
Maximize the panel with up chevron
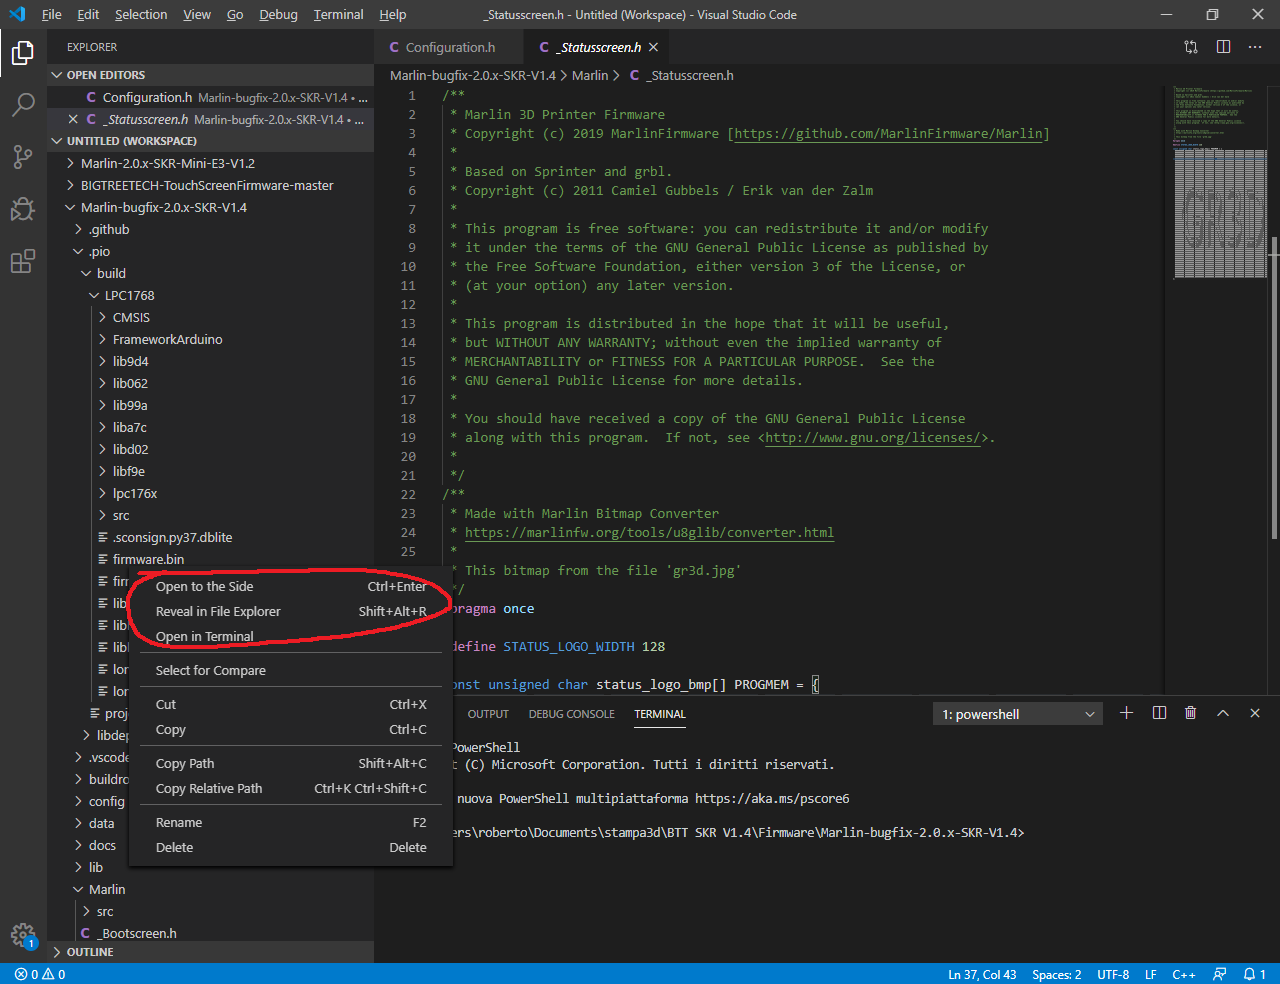point(1222,713)
